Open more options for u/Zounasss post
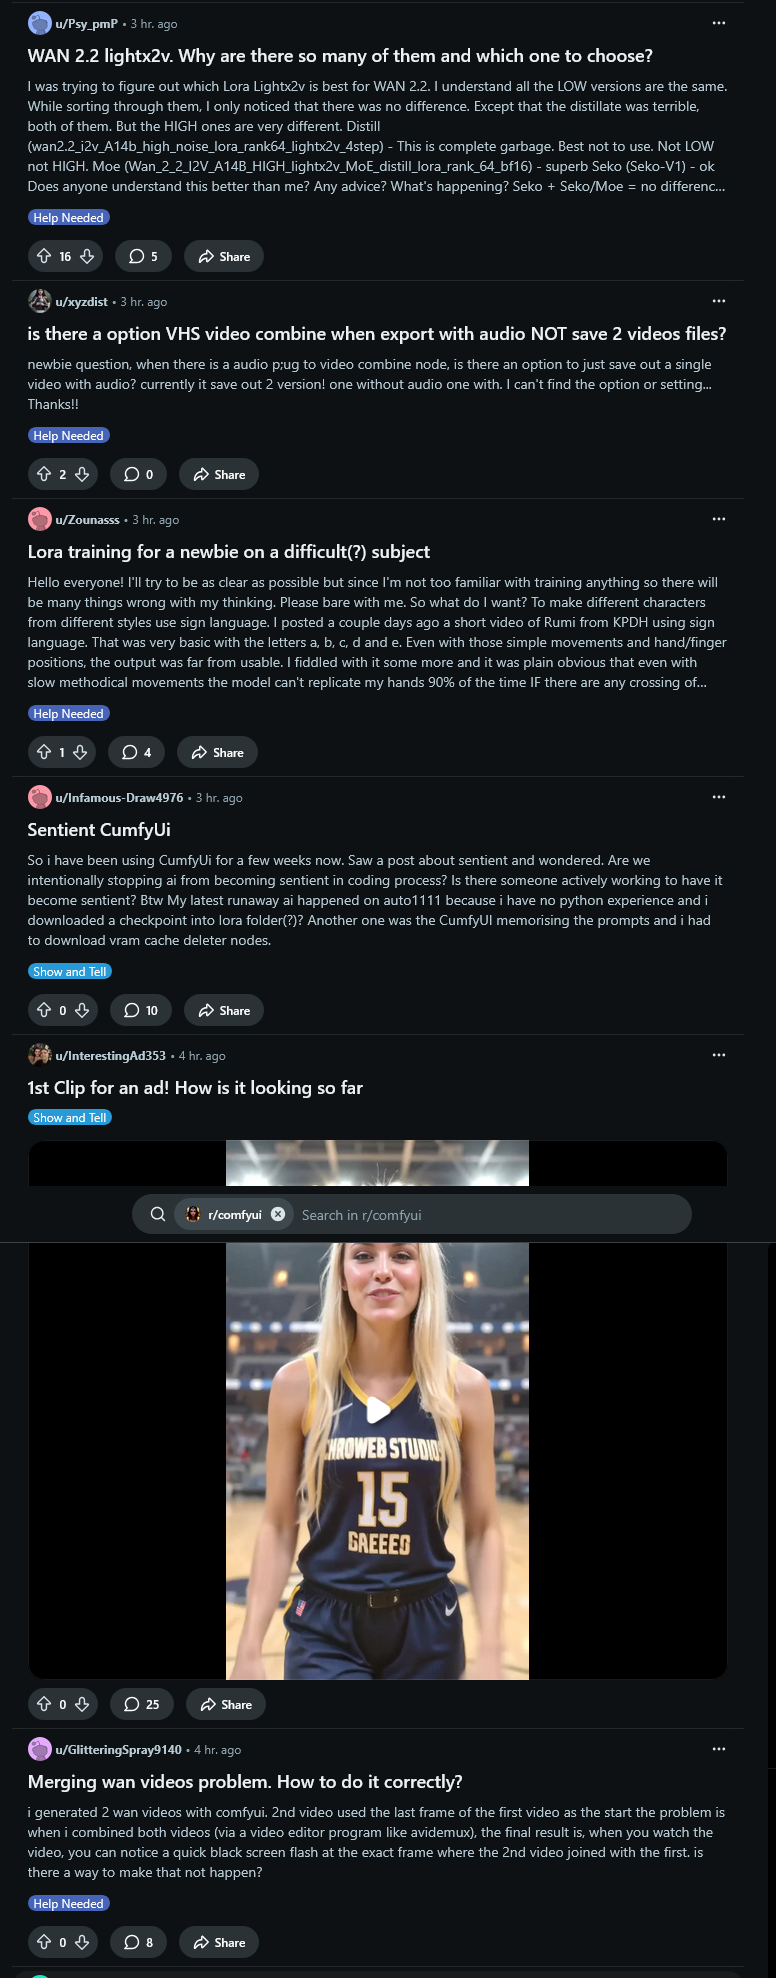 click(x=719, y=519)
